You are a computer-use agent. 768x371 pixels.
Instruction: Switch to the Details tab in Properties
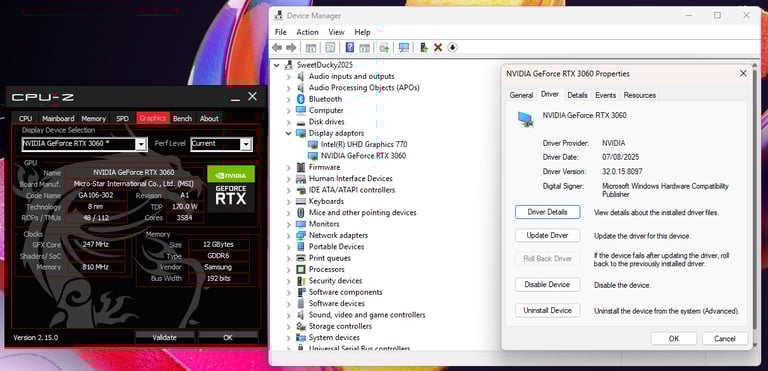(577, 95)
